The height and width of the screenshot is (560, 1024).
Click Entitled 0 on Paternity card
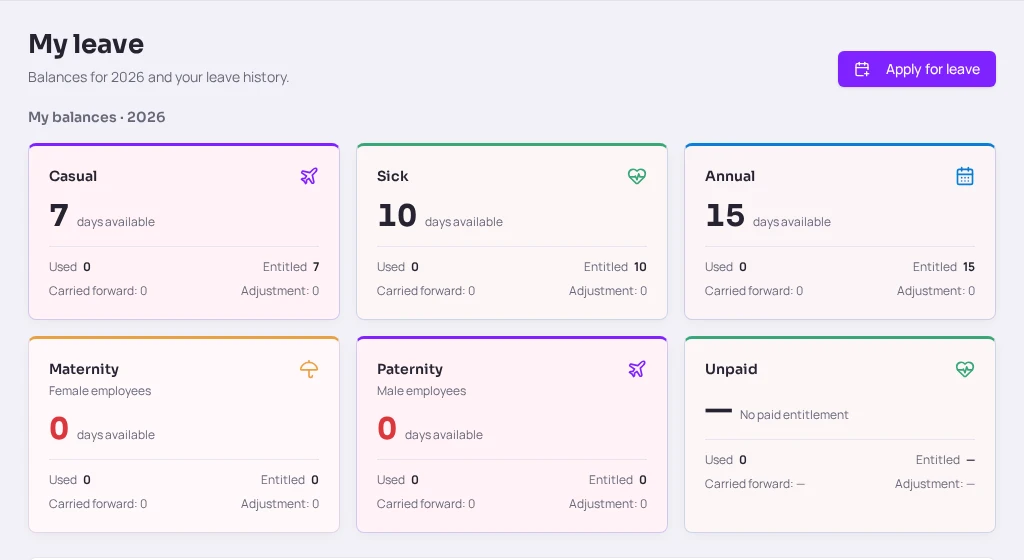tap(618, 480)
